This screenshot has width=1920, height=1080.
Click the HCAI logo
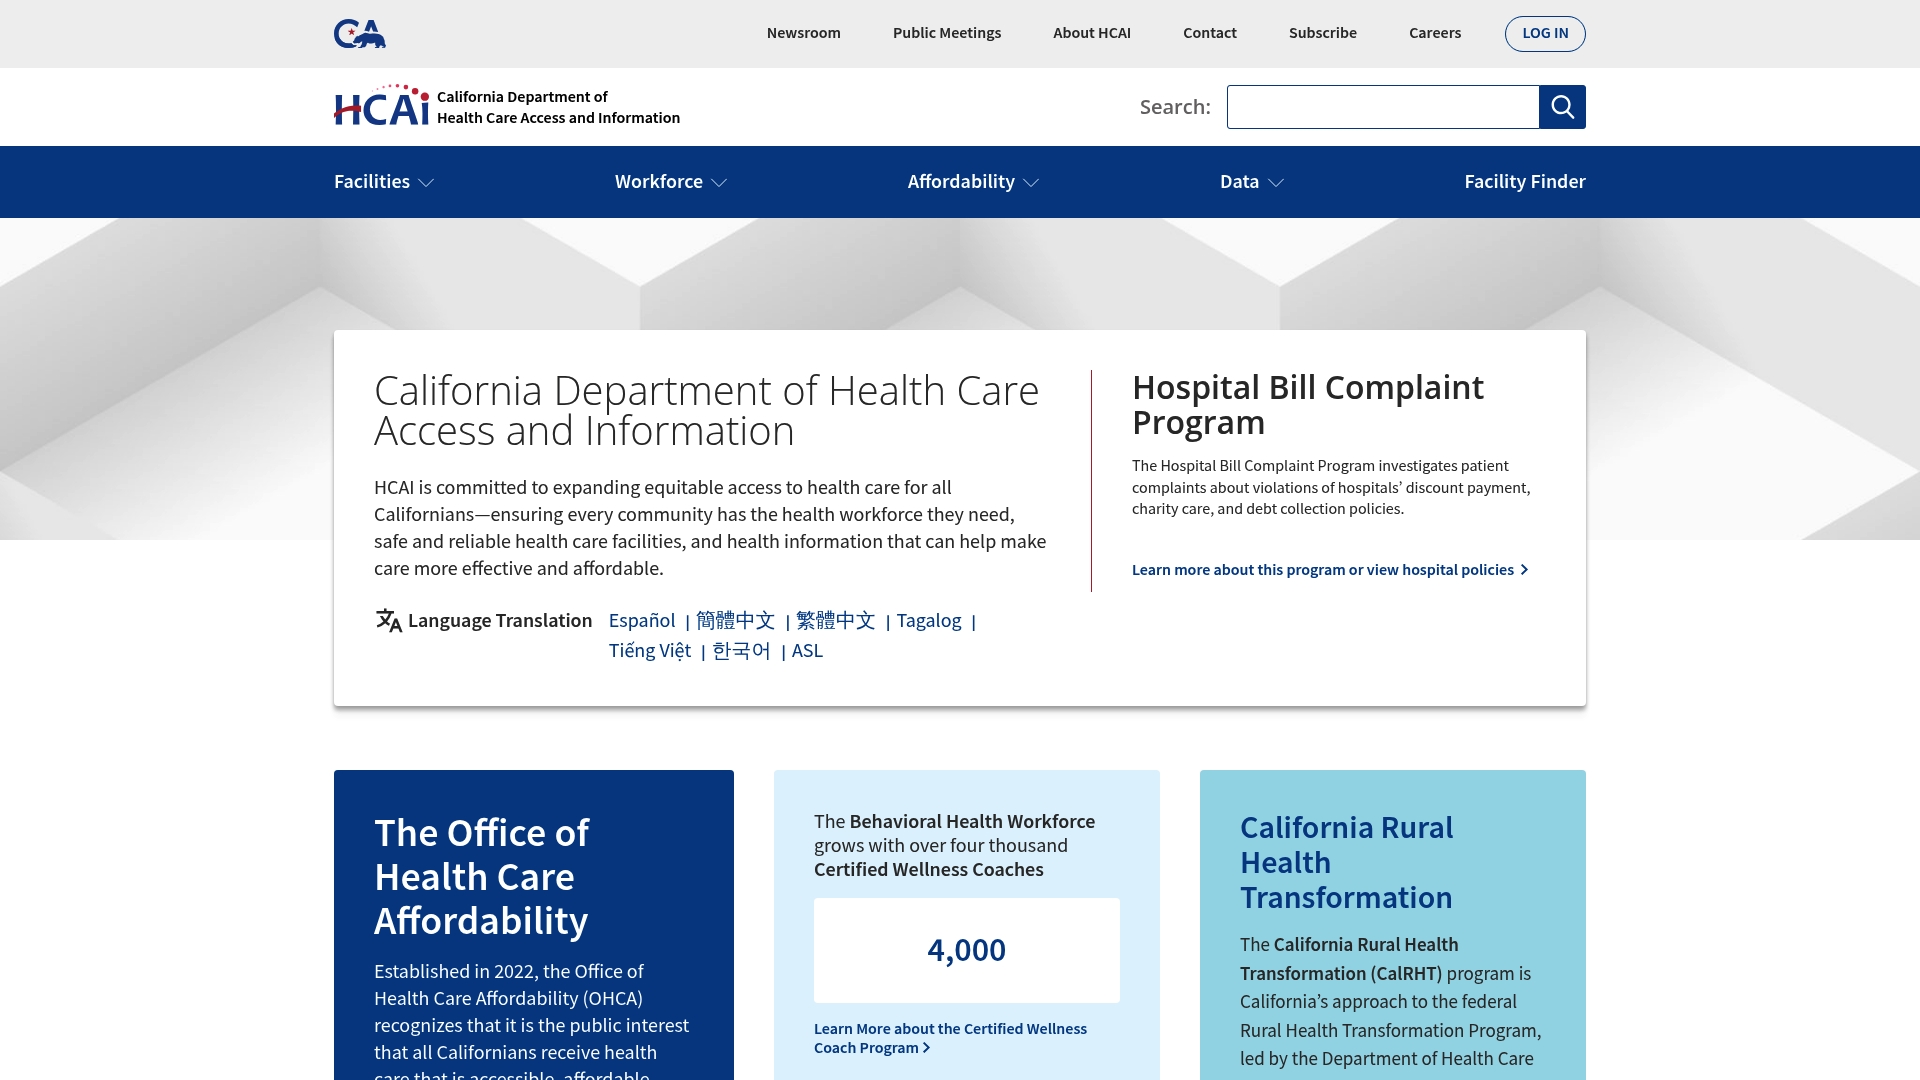(382, 106)
